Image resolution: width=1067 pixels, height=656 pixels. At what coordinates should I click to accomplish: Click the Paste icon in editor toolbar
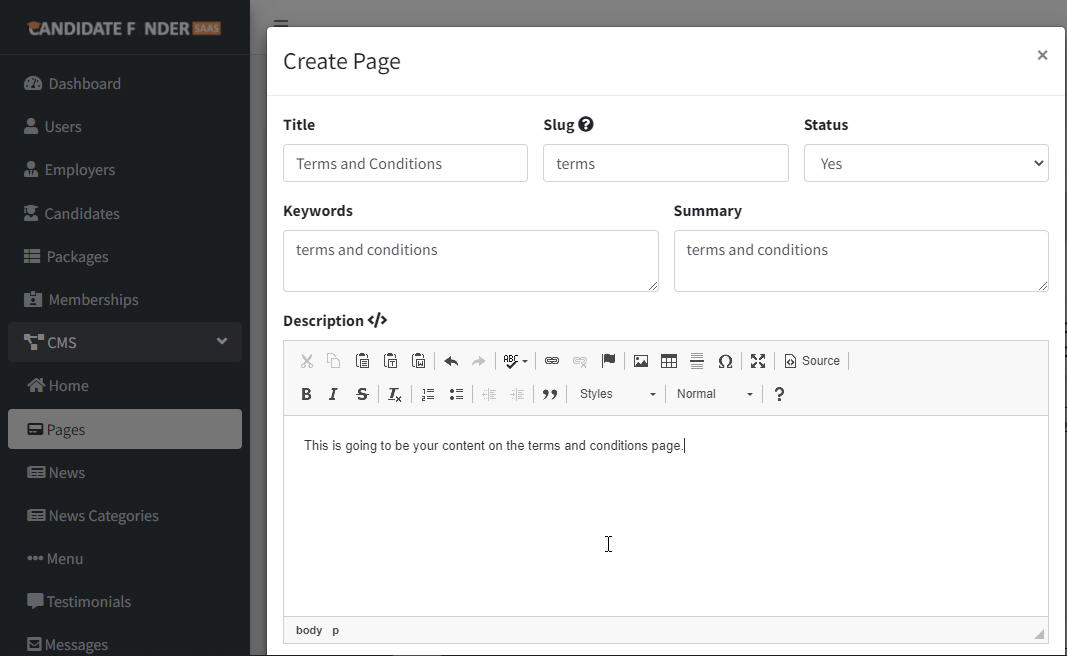pos(362,361)
